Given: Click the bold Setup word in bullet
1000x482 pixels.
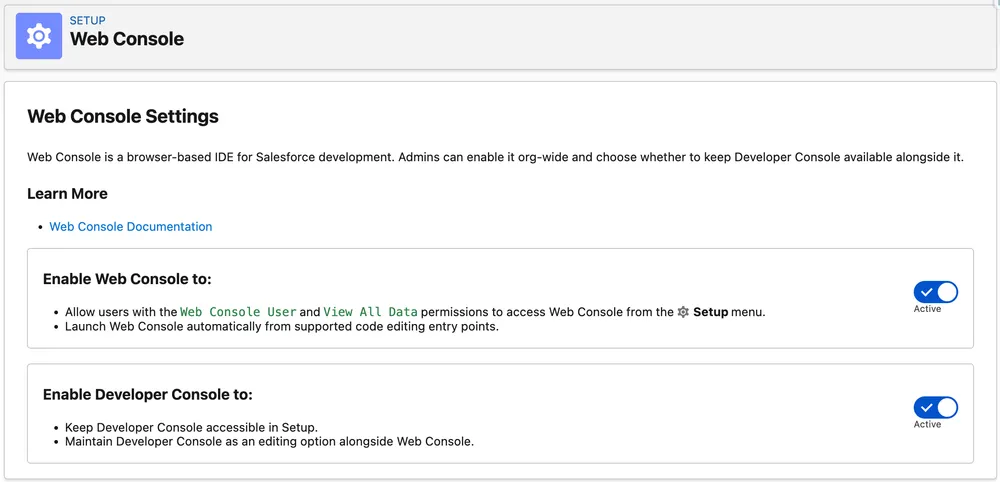Looking at the screenshot, I should 710,312.
